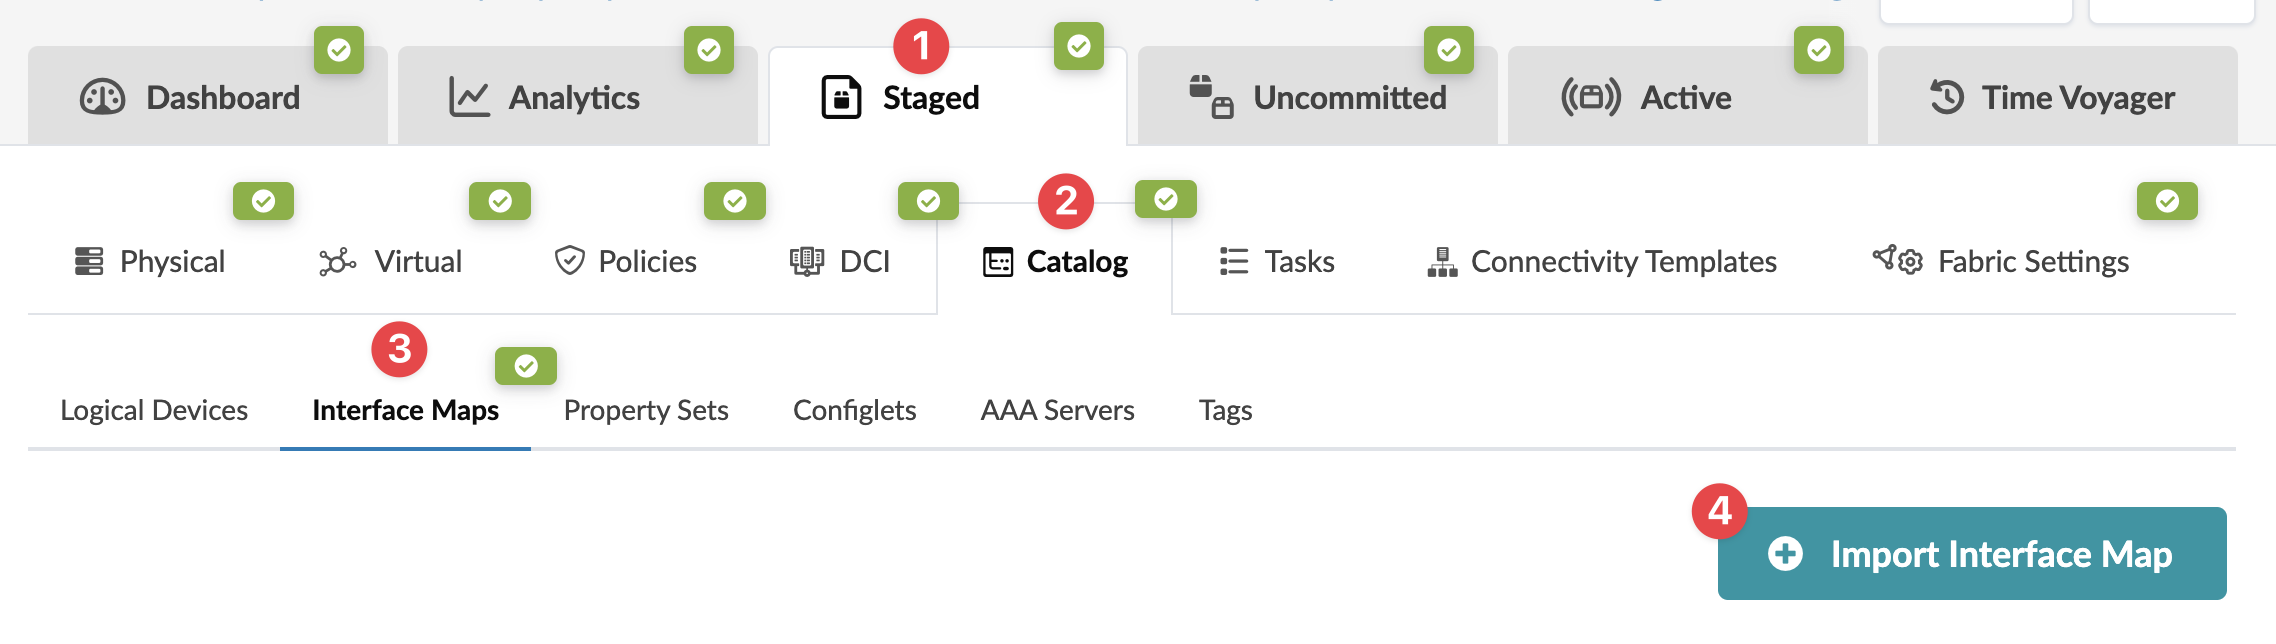
Task: Click the Policies shield icon
Action: pyautogui.click(x=570, y=261)
